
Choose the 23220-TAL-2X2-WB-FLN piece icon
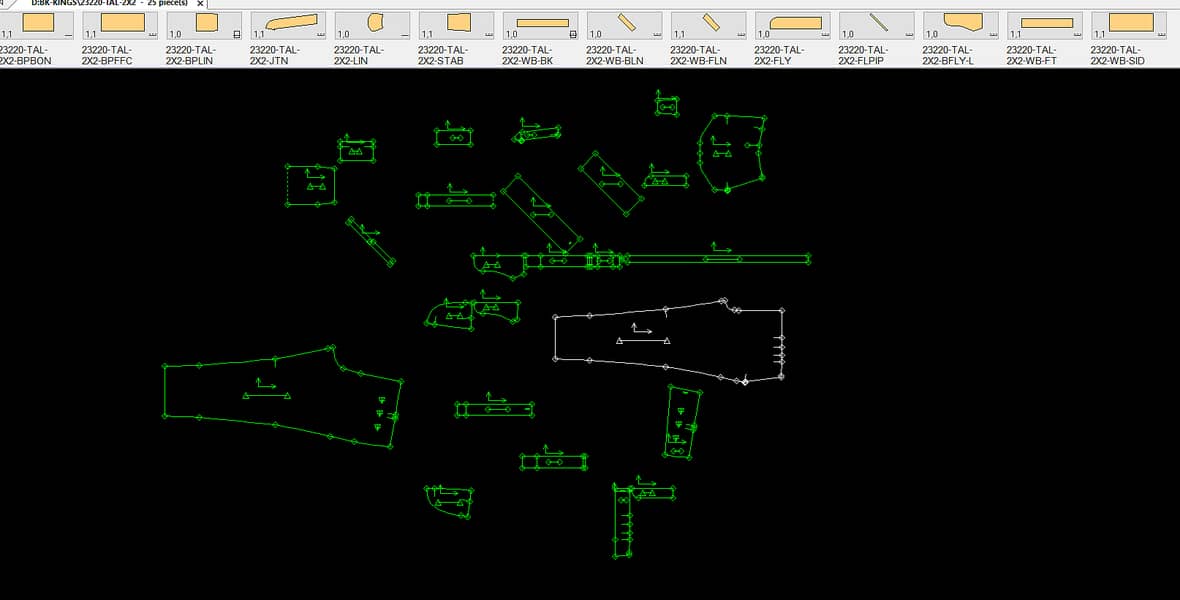coord(711,23)
